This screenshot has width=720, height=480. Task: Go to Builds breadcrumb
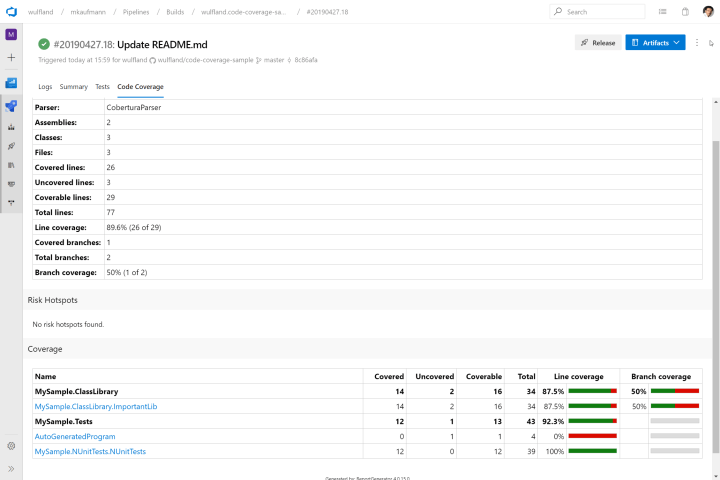(x=175, y=12)
